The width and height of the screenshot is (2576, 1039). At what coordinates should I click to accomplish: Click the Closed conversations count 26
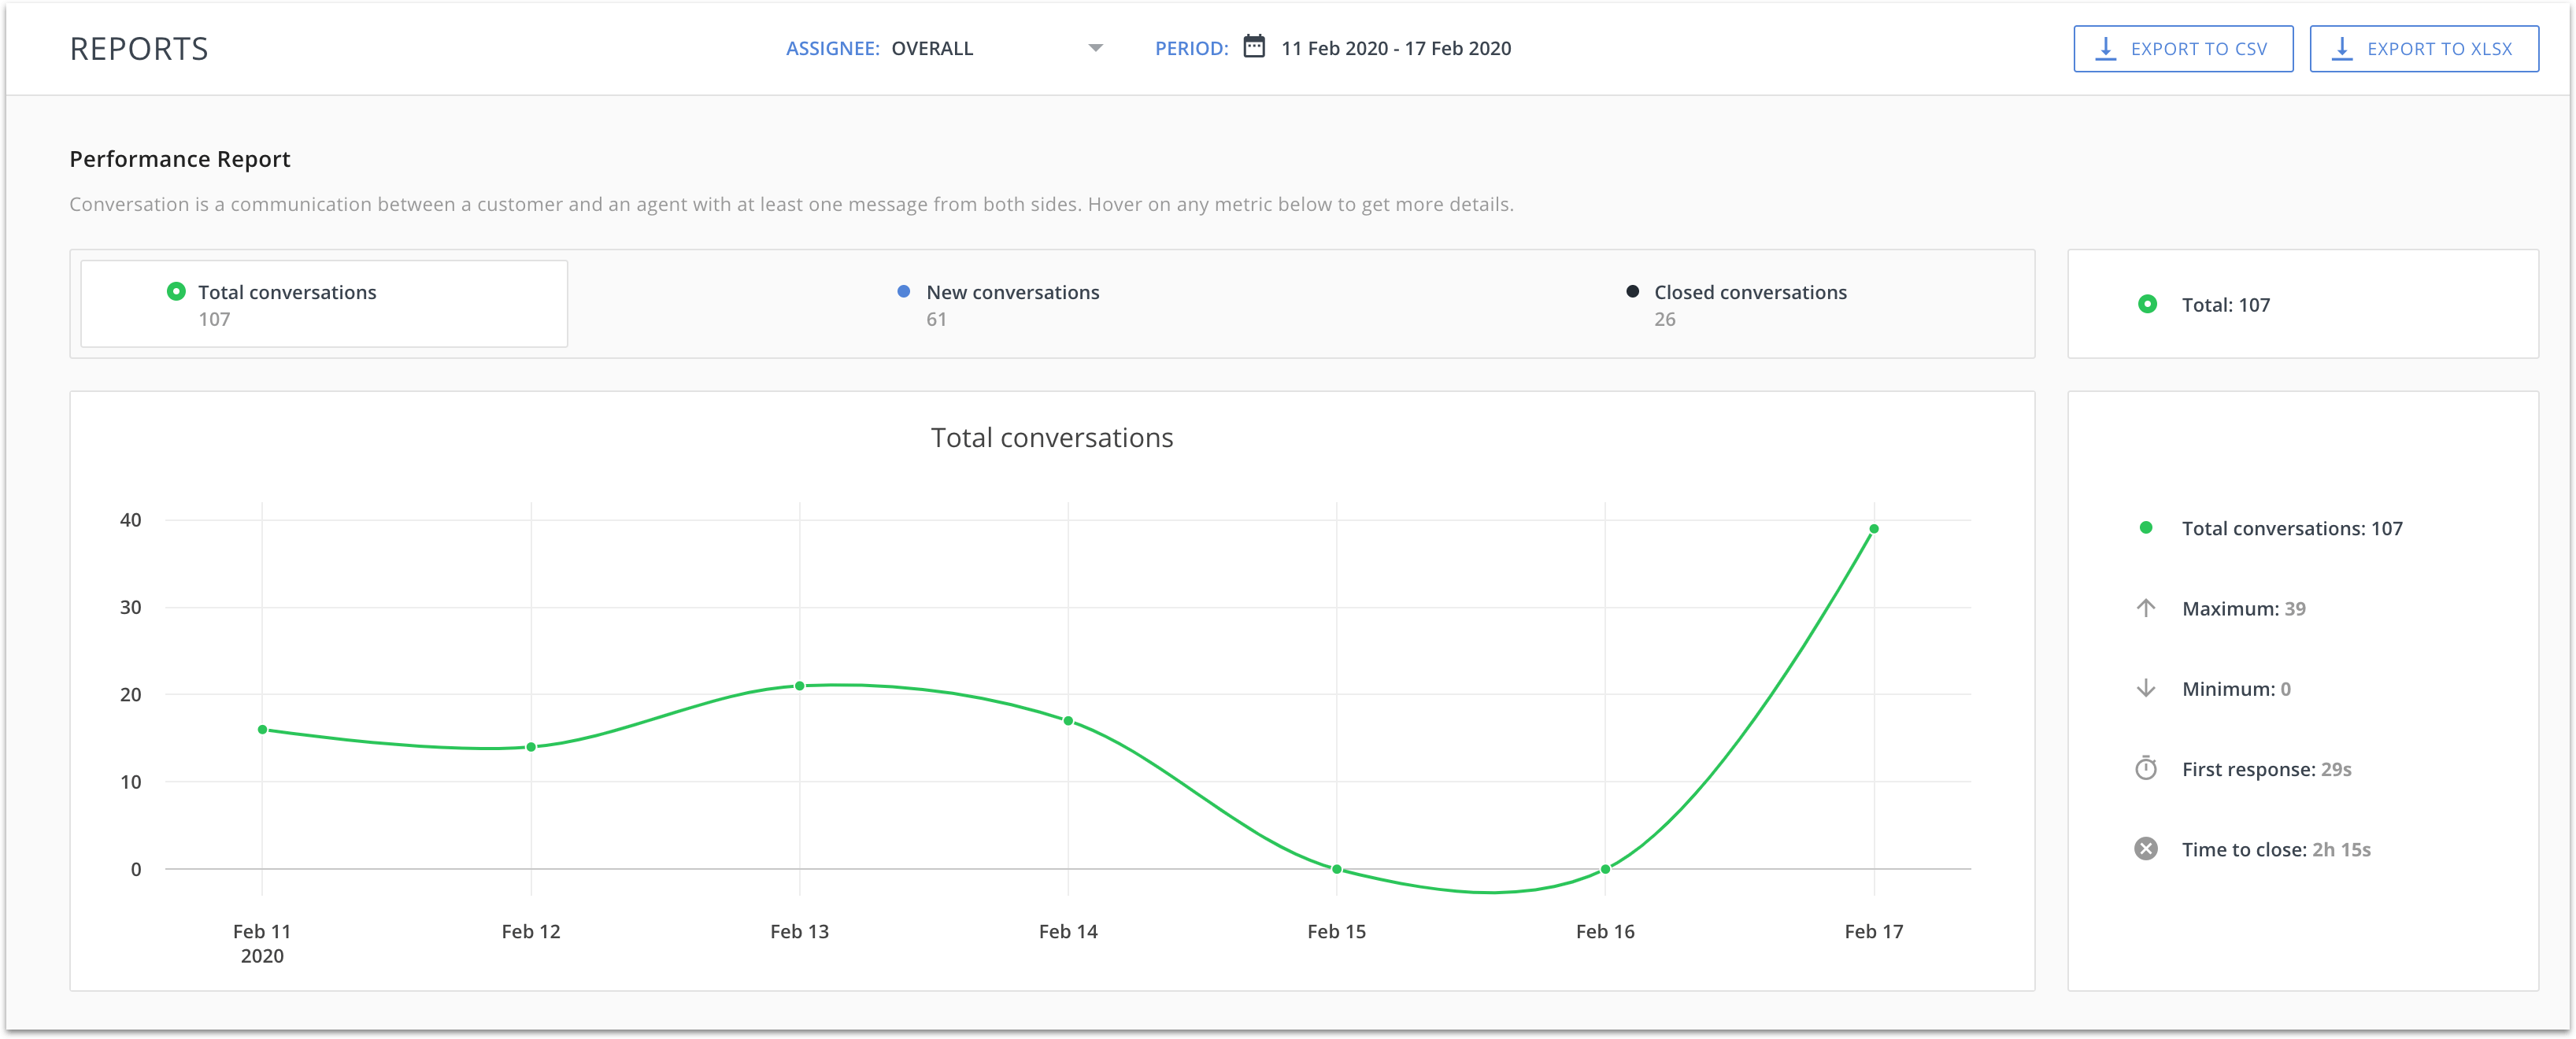[x=1665, y=320]
